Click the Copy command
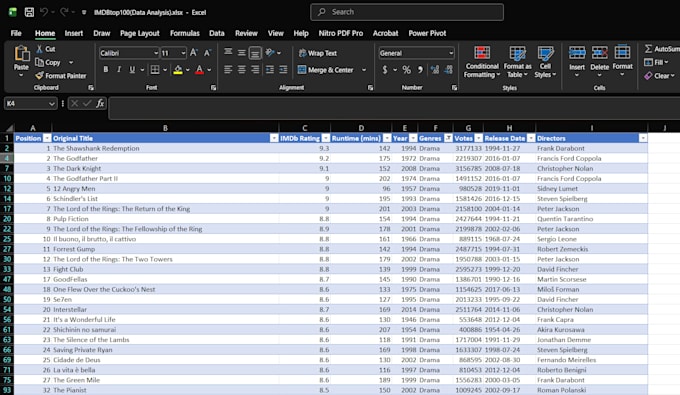The height and width of the screenshot is (395, 680). [48, 62]
